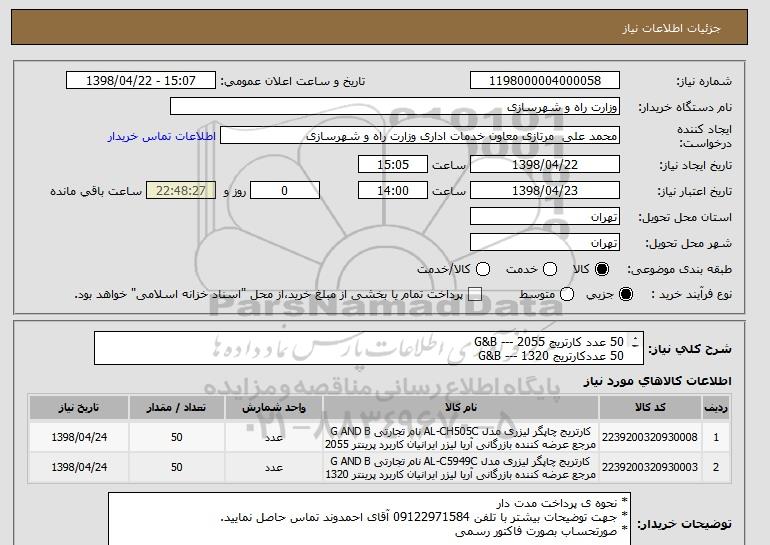Click the شرح کلی نیاز label

(x=690, y=349)
